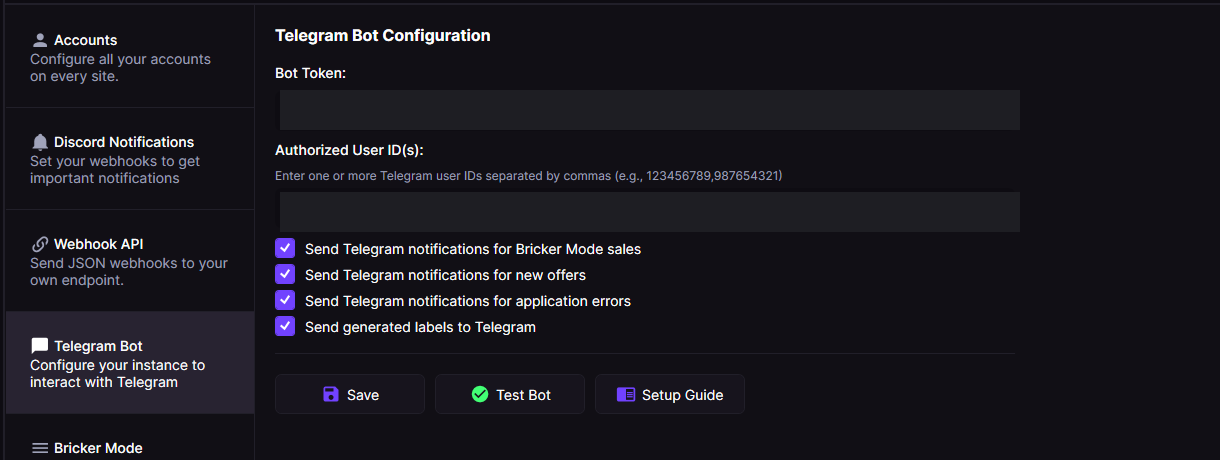
Task: Toggle Telegram notifications for new offers
Action: click(x=285, y=274)
